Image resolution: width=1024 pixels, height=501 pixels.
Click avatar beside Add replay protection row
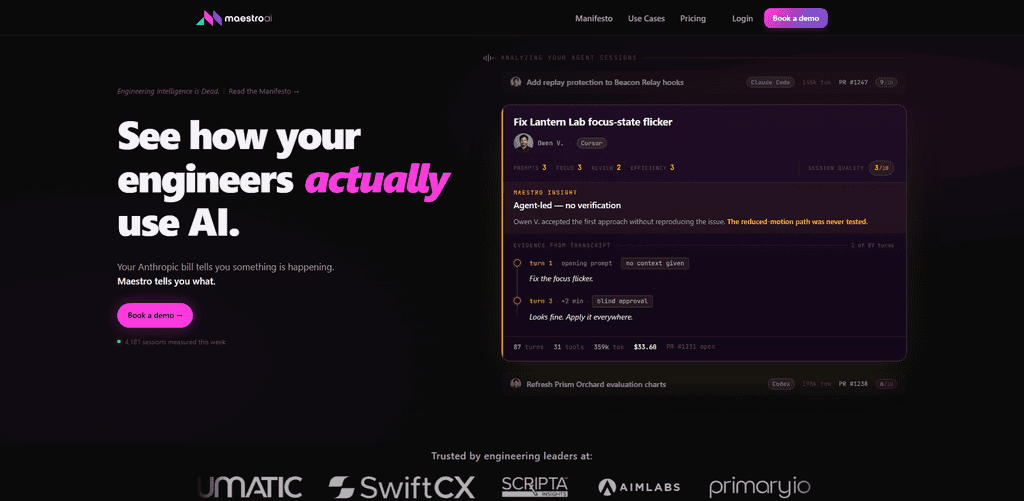tap(516, 82)
